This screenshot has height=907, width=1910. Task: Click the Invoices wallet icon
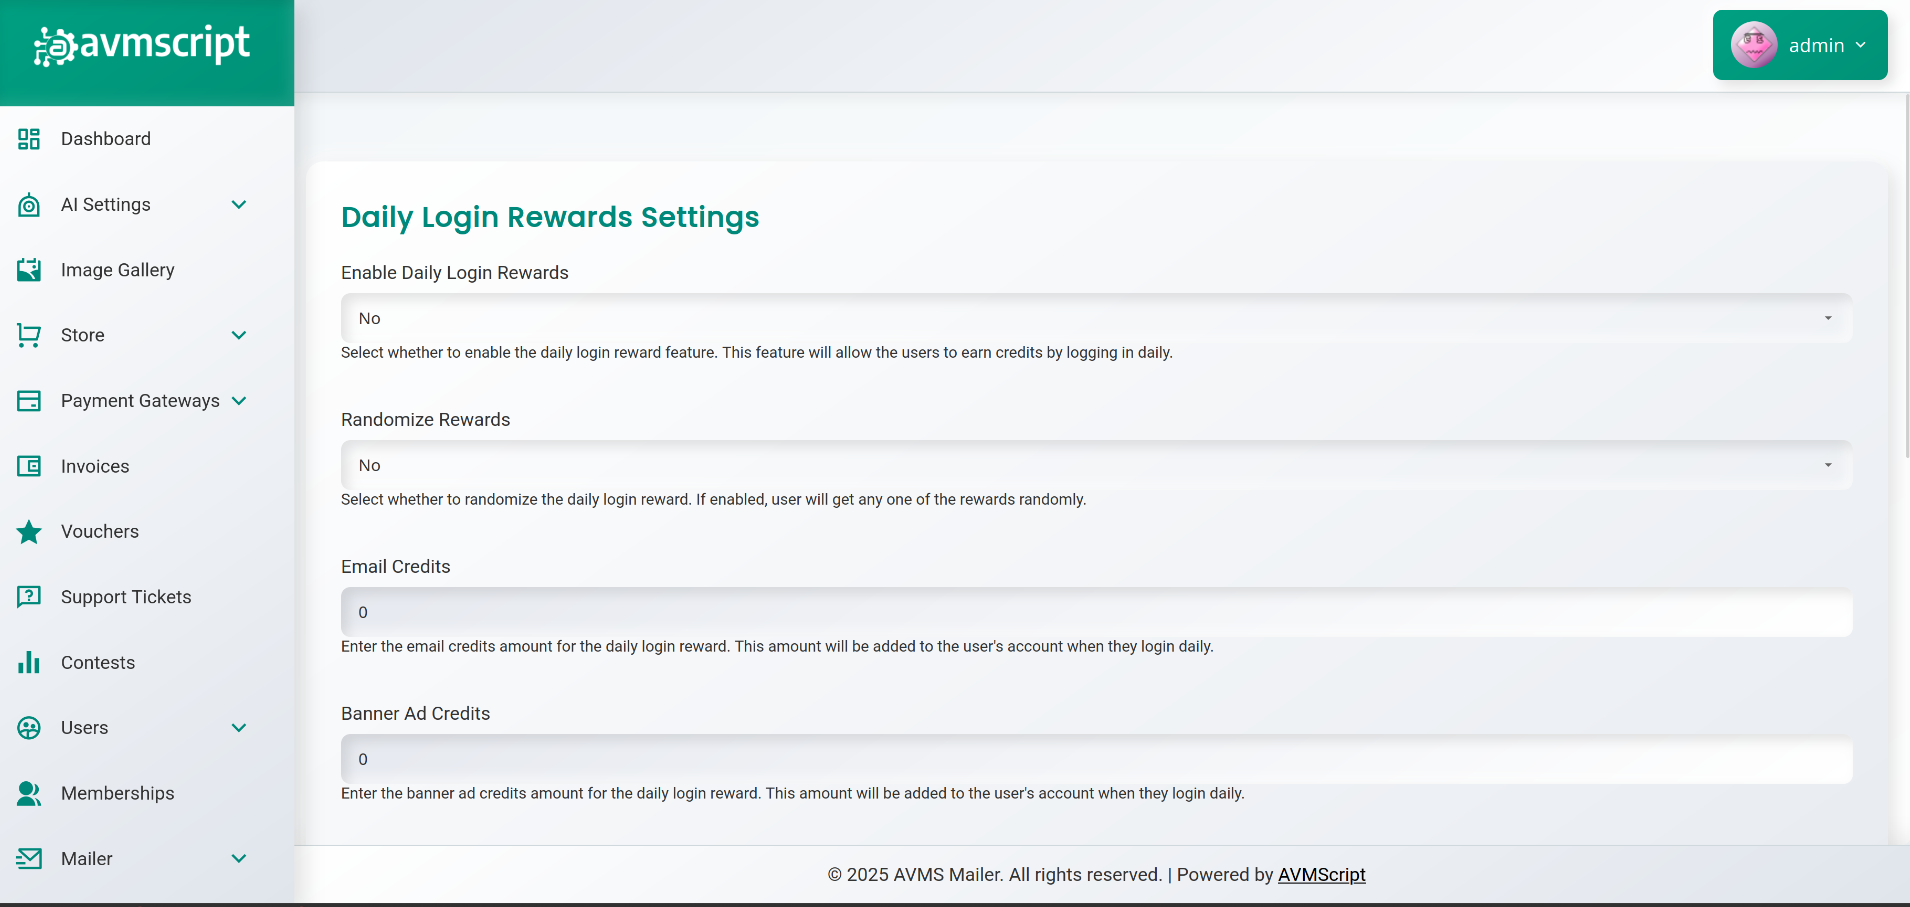click(29, 466)
